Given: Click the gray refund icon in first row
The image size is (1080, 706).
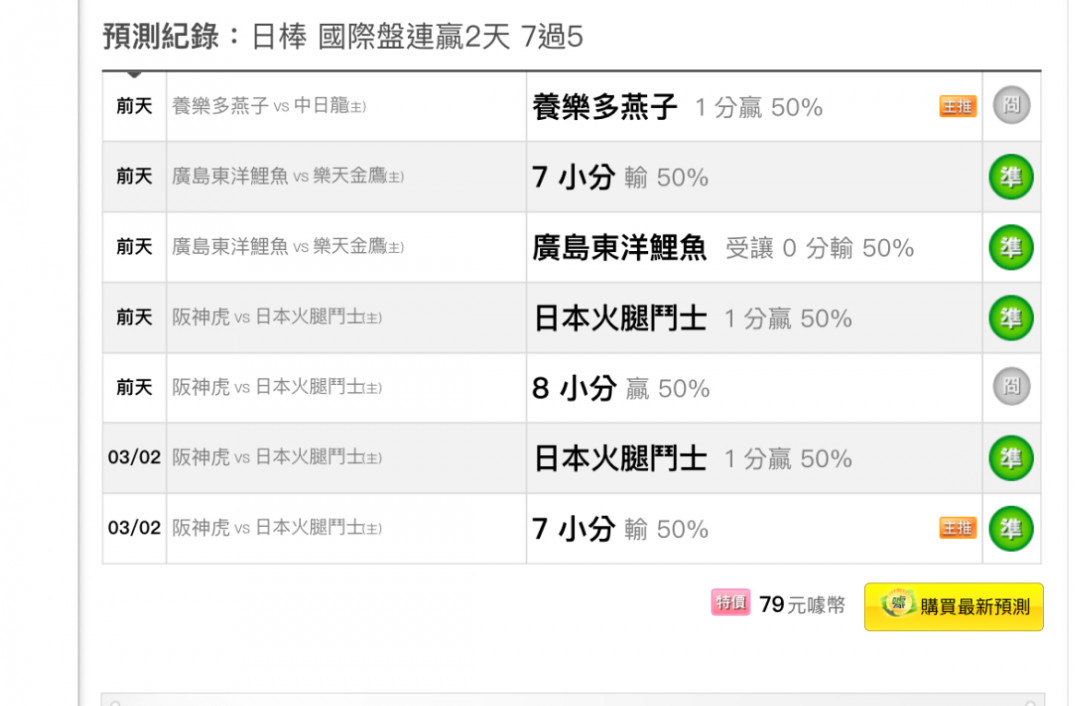Looking at the screenshot, I should click(1011, 105).
